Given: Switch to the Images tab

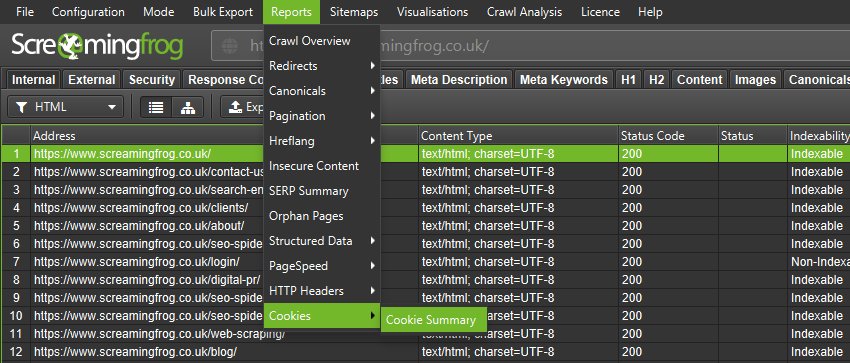Looking at the screenshot, I should click(755, 80).
